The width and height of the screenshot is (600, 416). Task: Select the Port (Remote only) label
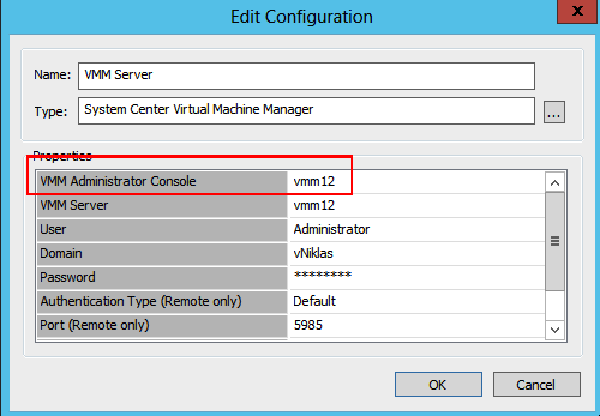click(x=162, y=325)
